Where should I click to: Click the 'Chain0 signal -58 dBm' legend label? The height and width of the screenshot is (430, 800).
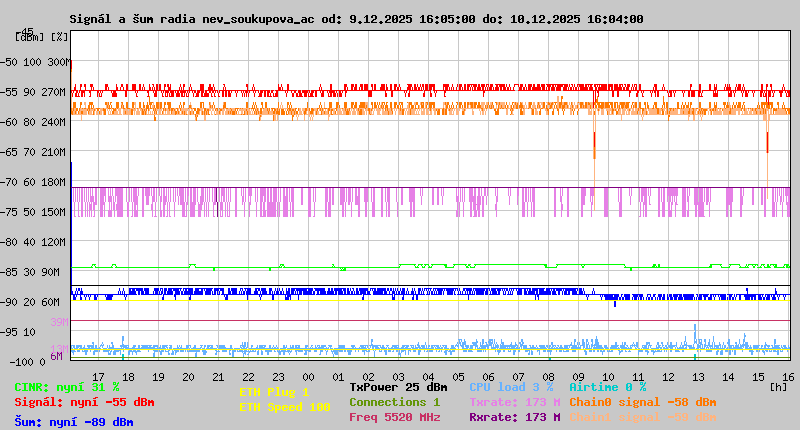click(x=643, y=402)
